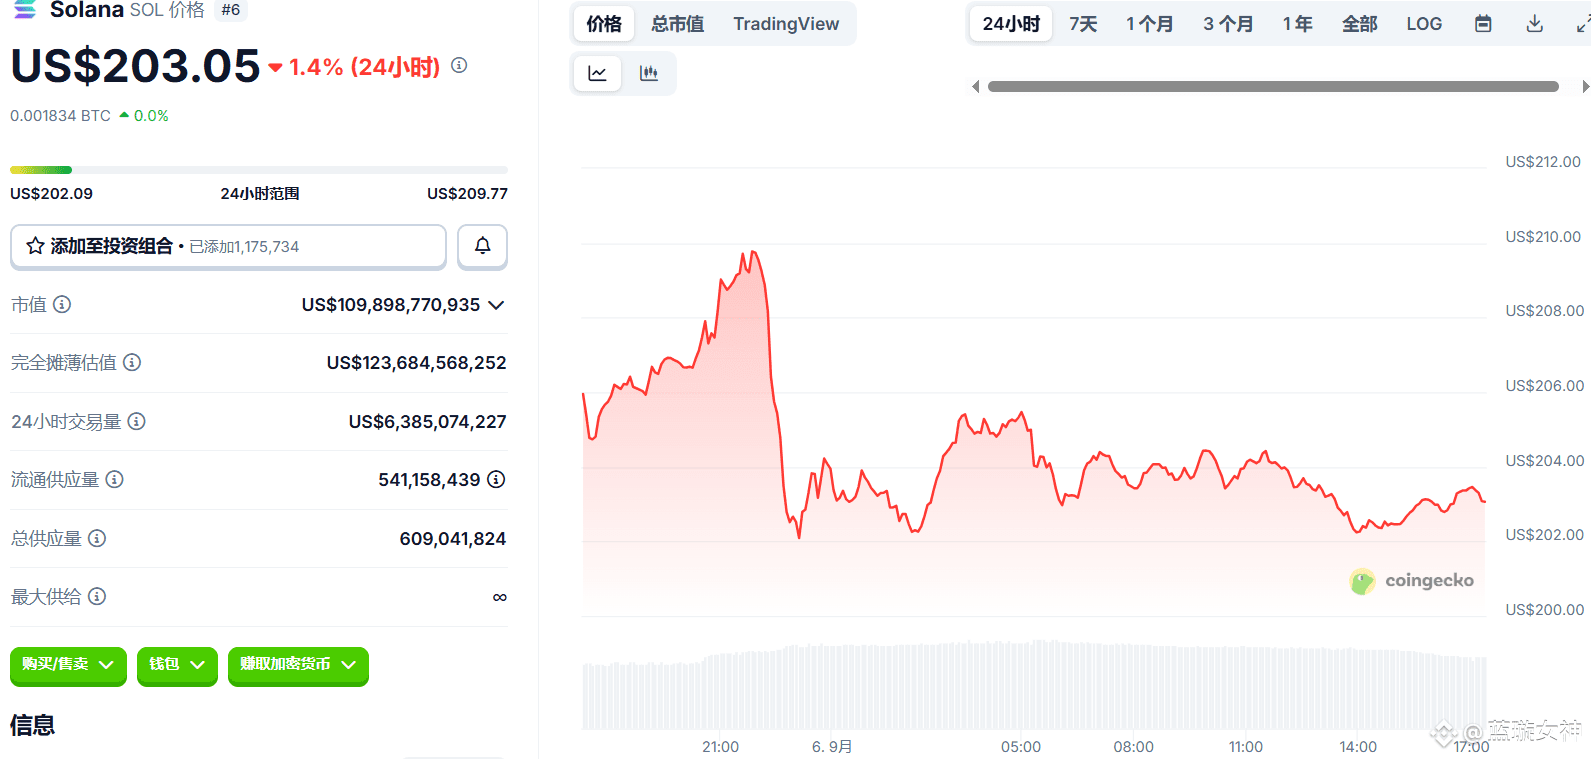1591x759 pixels.
Task: Click 添加至投资组合 button
Action: (228, 246)
